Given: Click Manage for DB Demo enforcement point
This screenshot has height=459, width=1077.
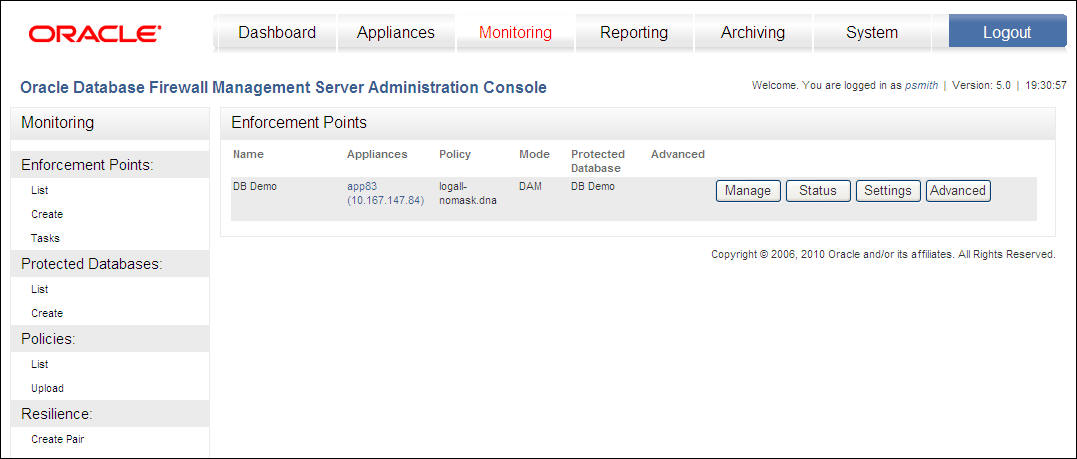Looking at the screenshot, I should [x=748, y=190].
